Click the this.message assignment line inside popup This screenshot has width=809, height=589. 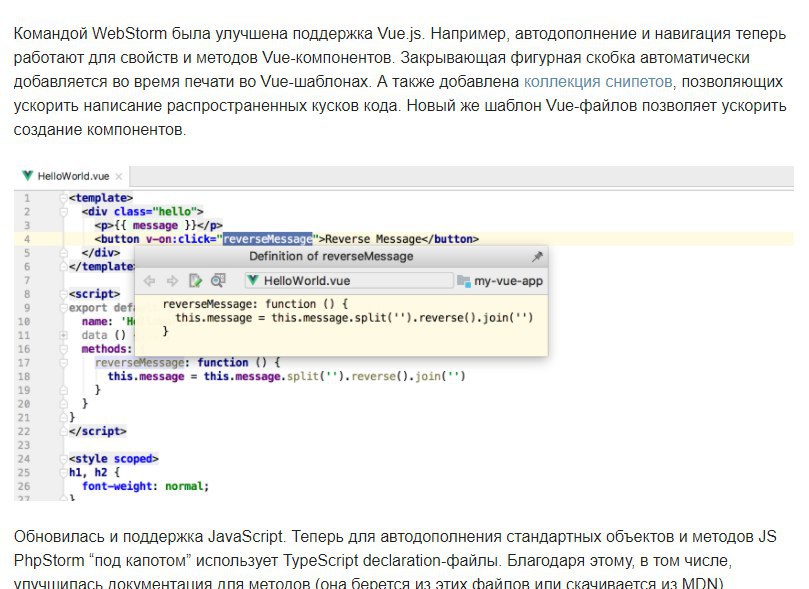[x=354, y=318]
